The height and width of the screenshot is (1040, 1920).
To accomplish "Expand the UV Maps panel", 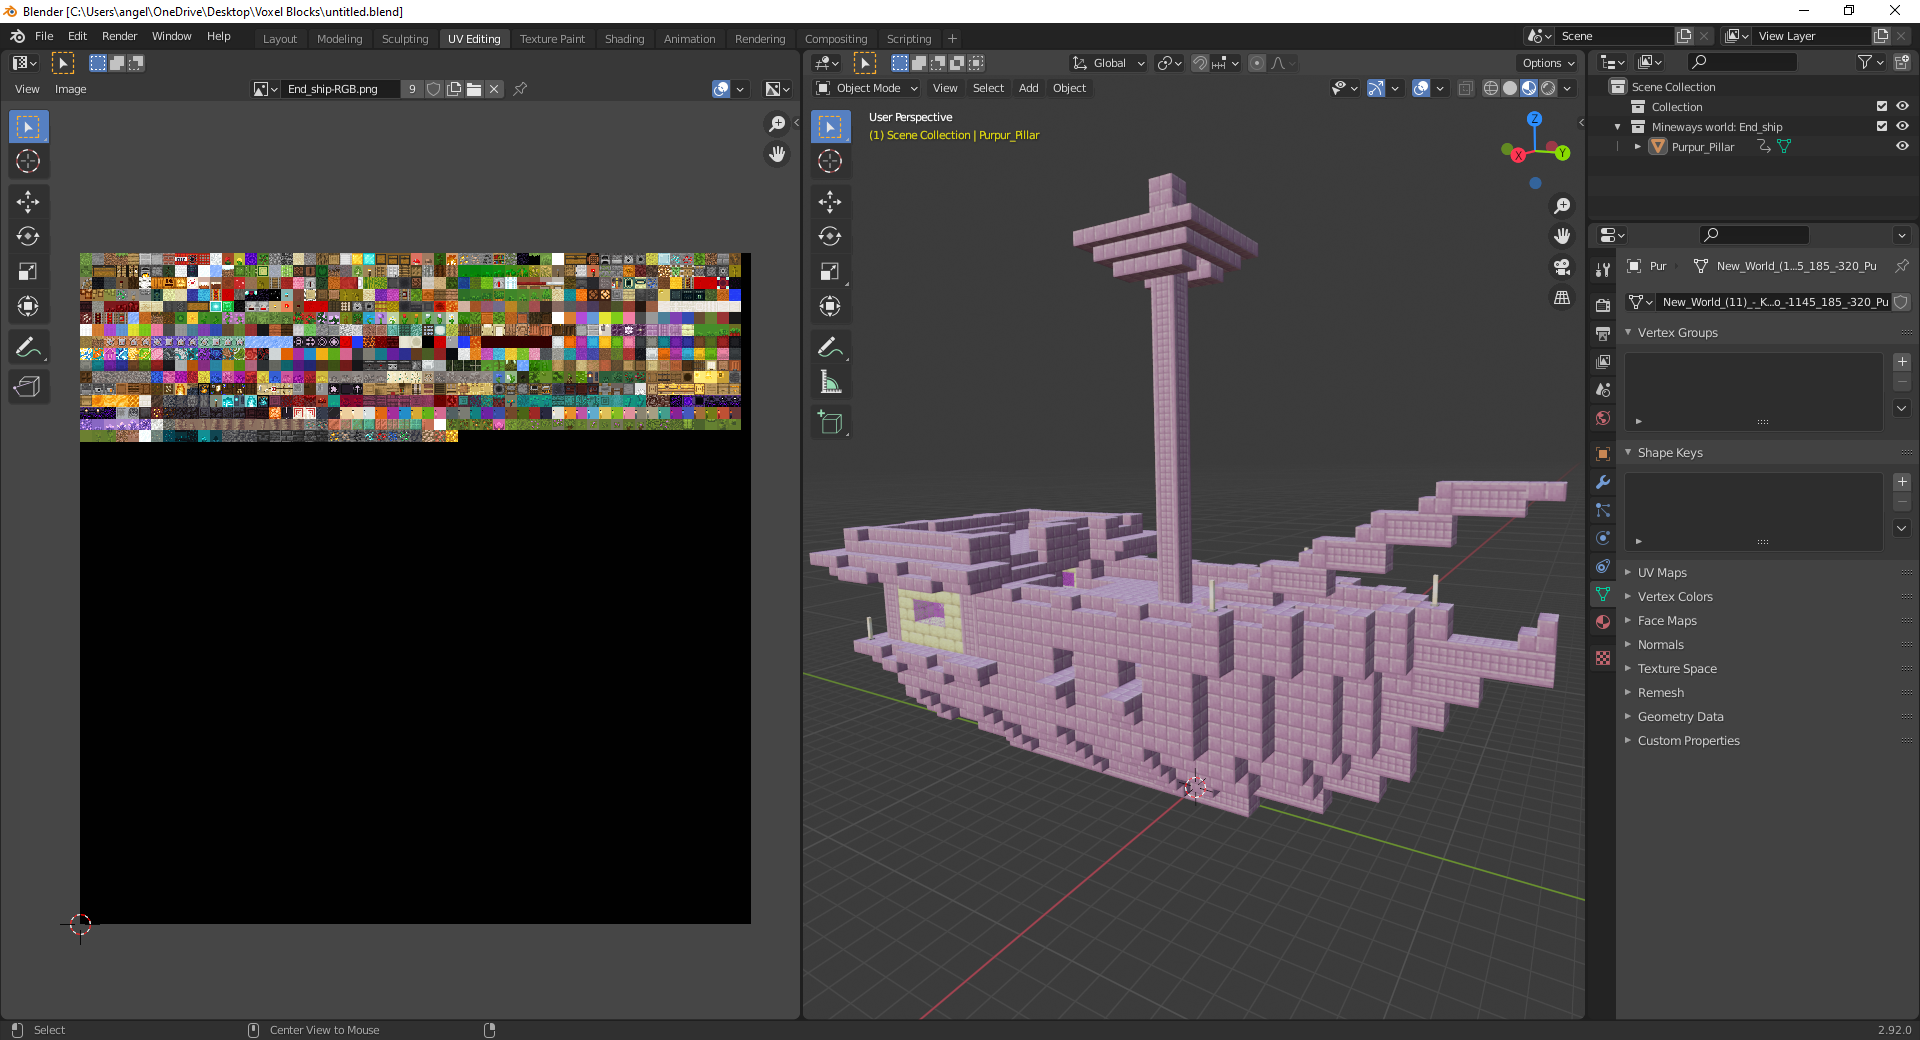I will (x=1662, y=573).
